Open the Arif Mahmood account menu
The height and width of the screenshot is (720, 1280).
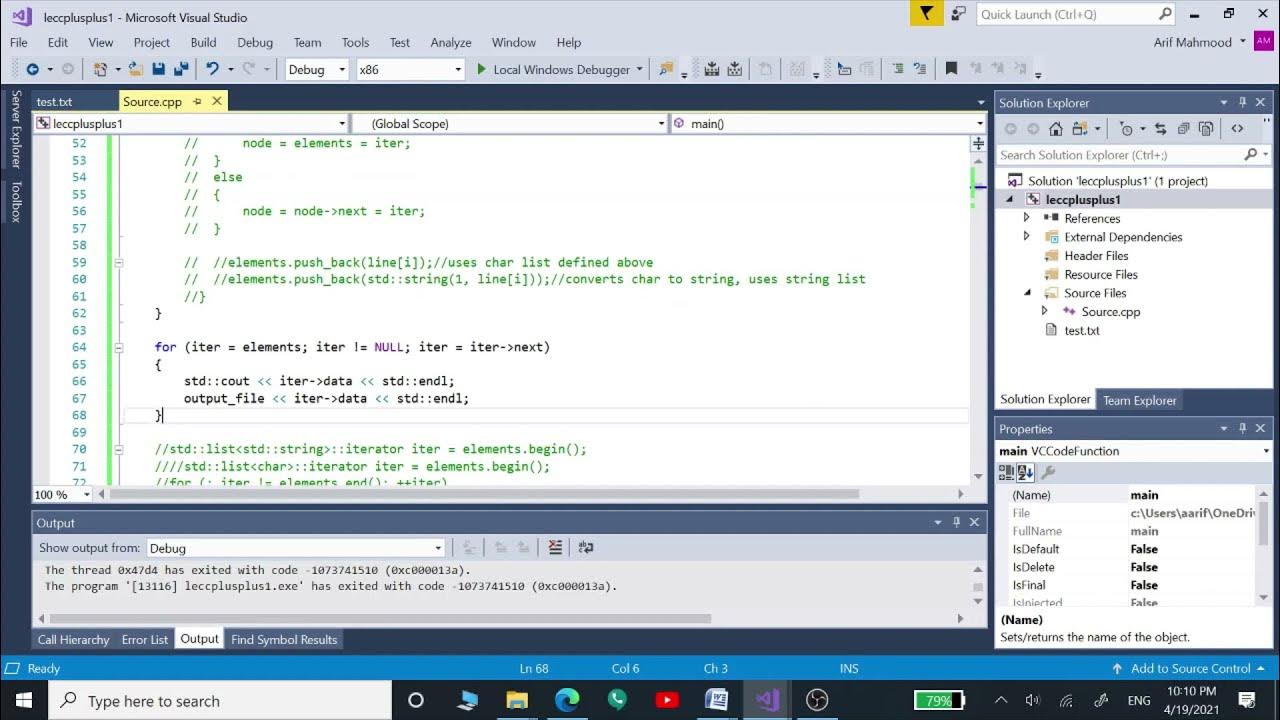pyautogui.click(x=1199, y=42)
